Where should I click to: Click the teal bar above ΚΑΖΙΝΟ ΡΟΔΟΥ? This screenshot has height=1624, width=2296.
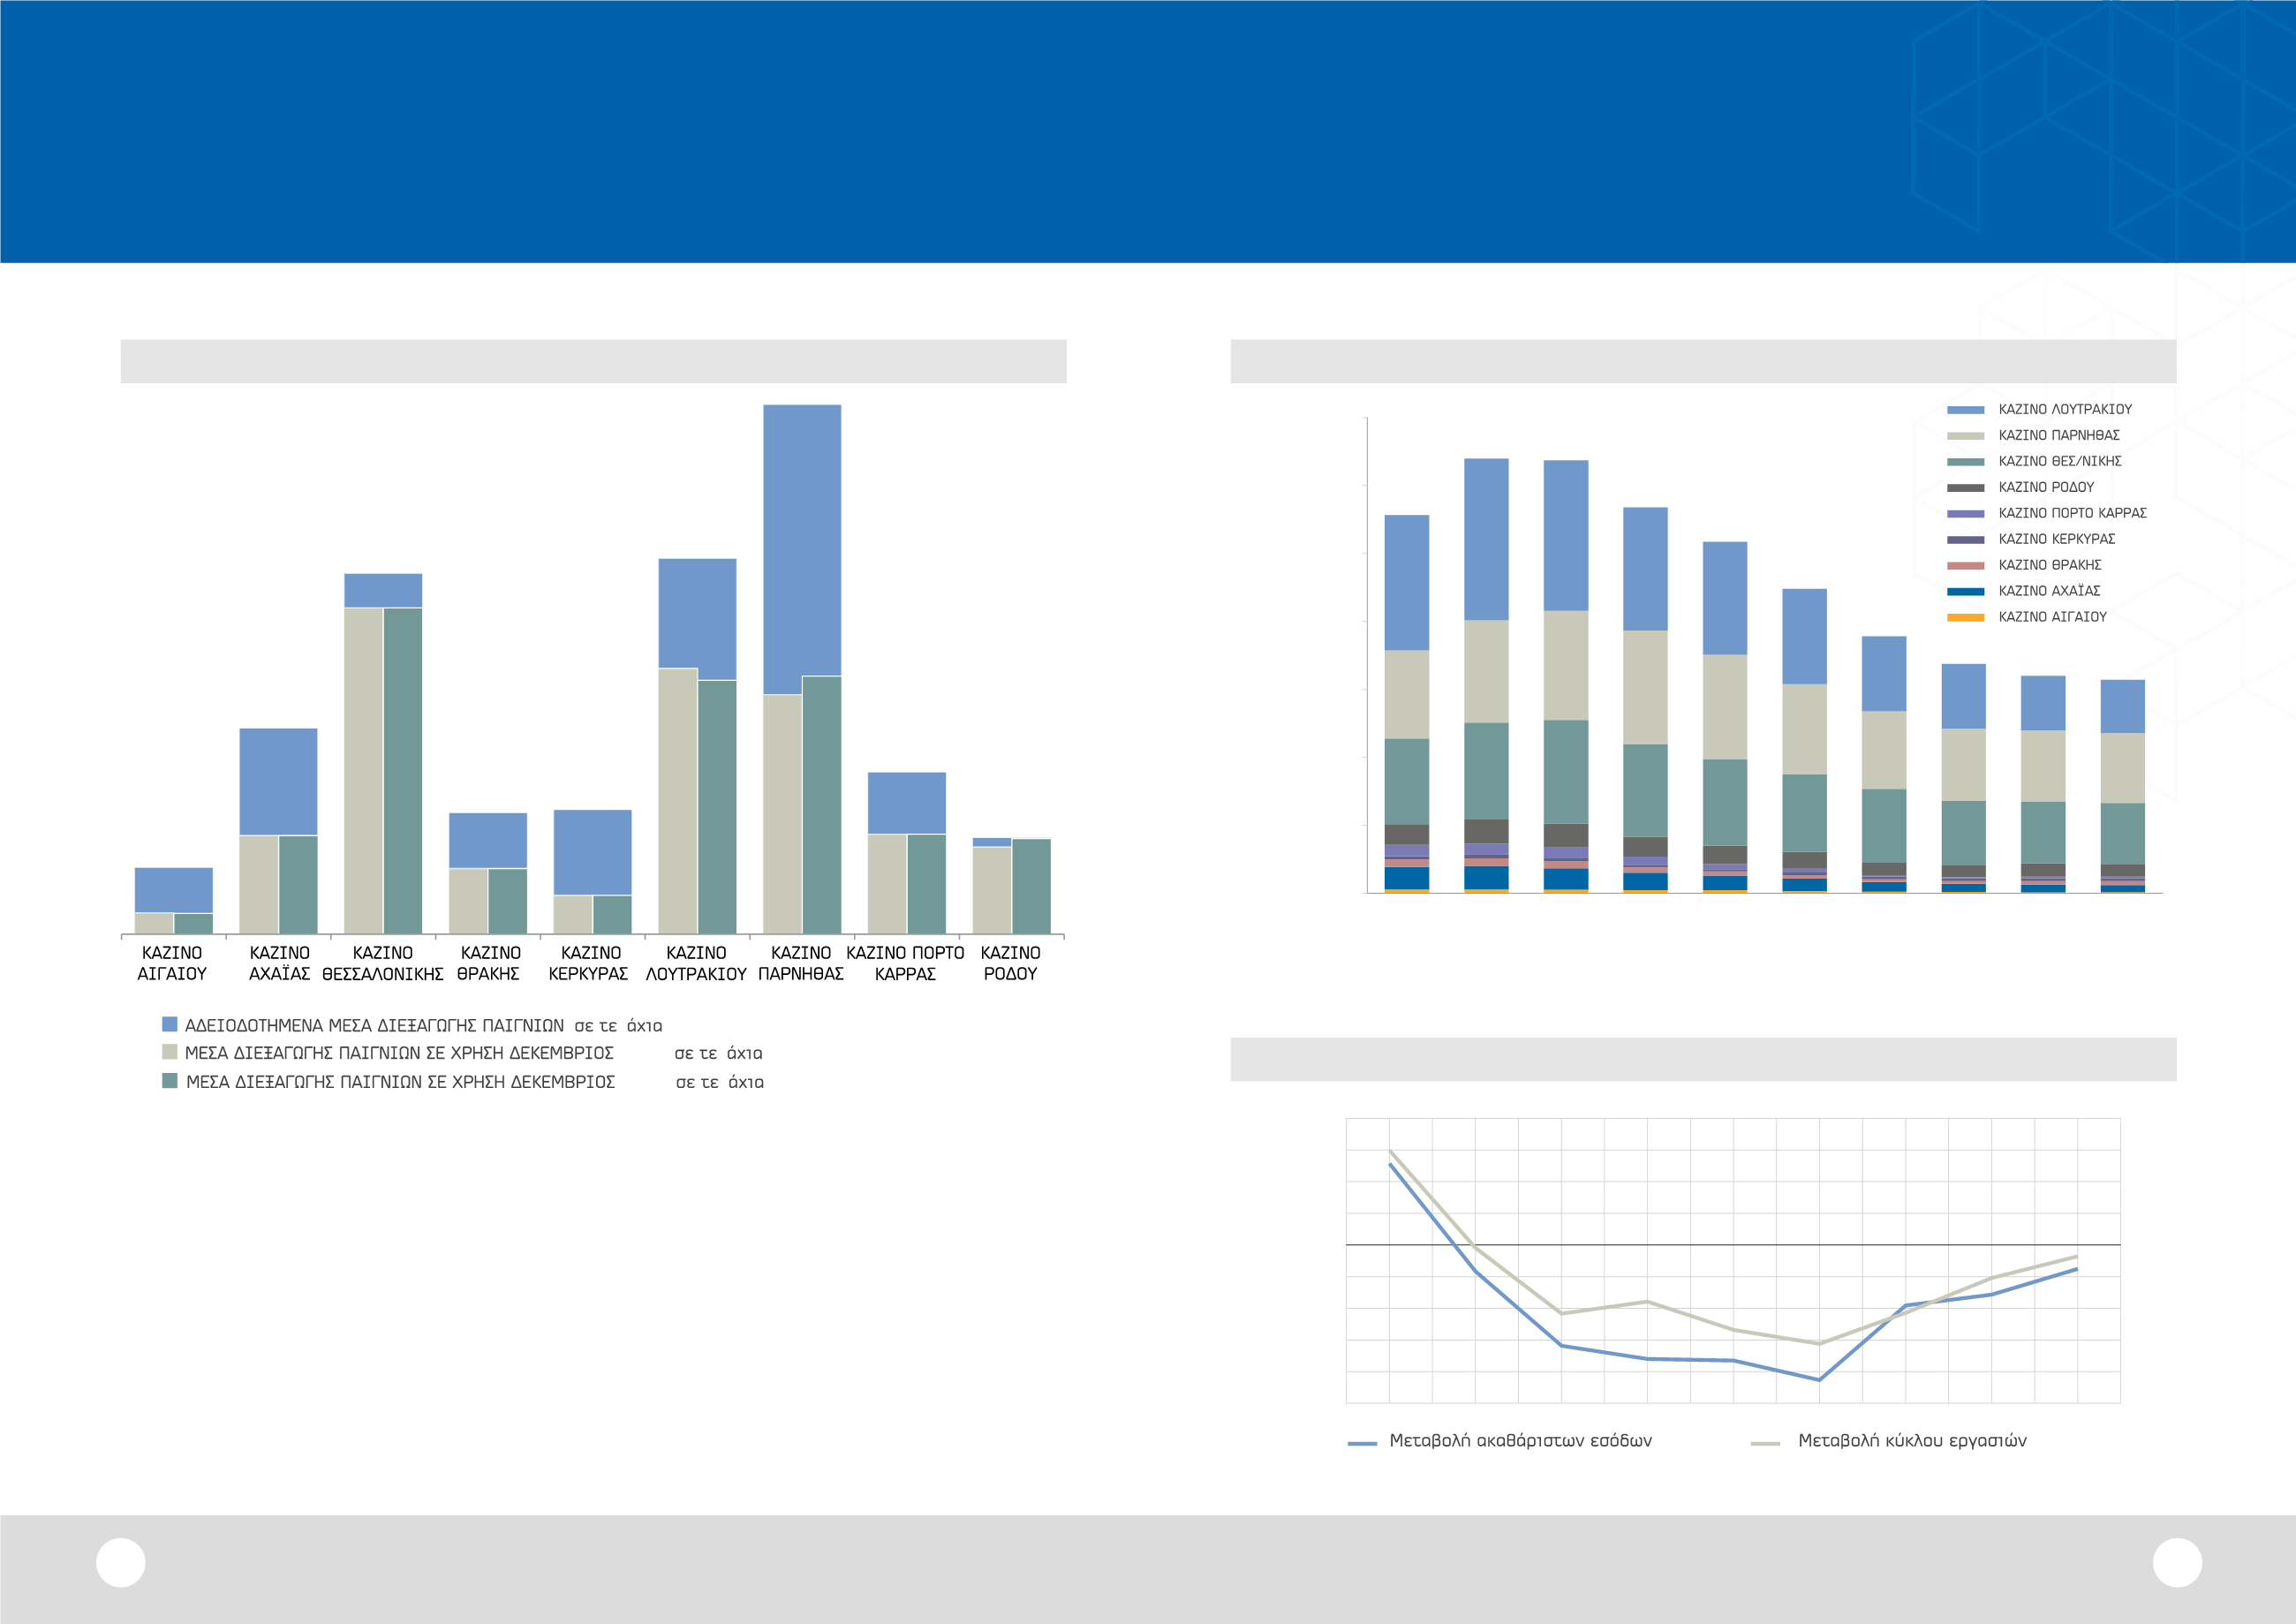point(1031,886)
